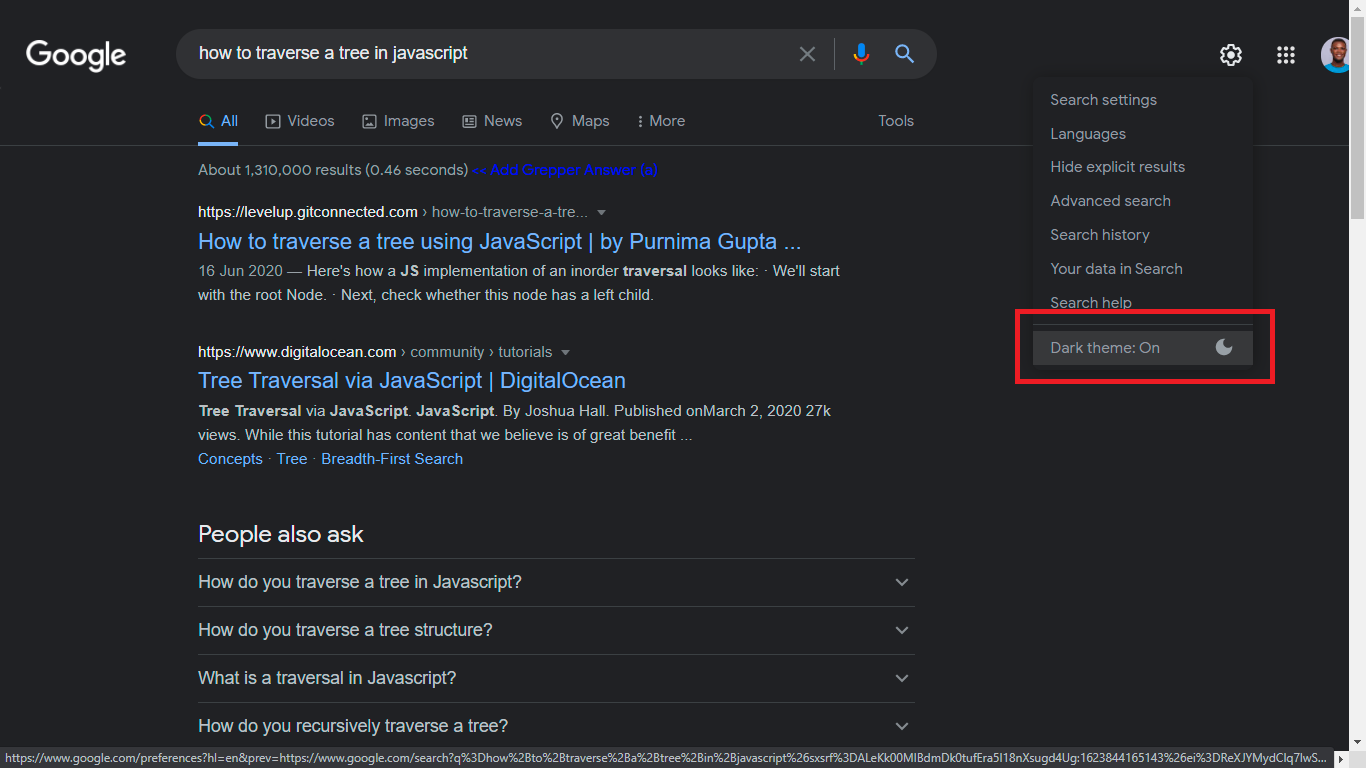The image size is (1366, 768).
Task: Expand "What is a traversal in Javascript?"
Action: click(556, 678)
